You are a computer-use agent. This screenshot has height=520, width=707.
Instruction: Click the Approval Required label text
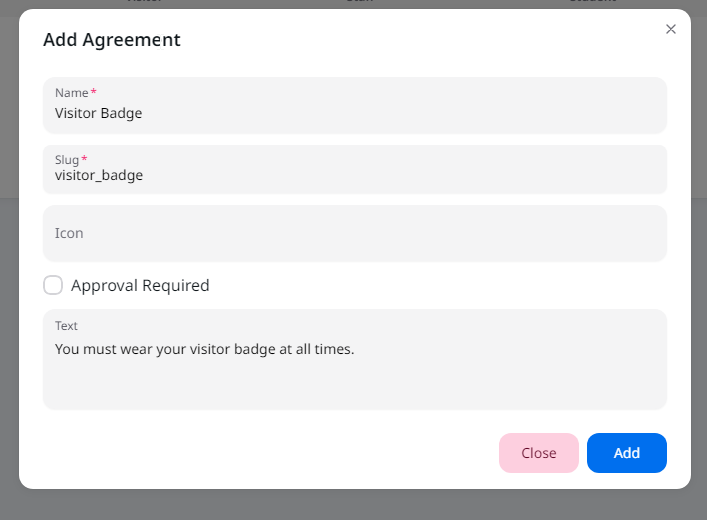pyautogui.click(x=140, y=285)
